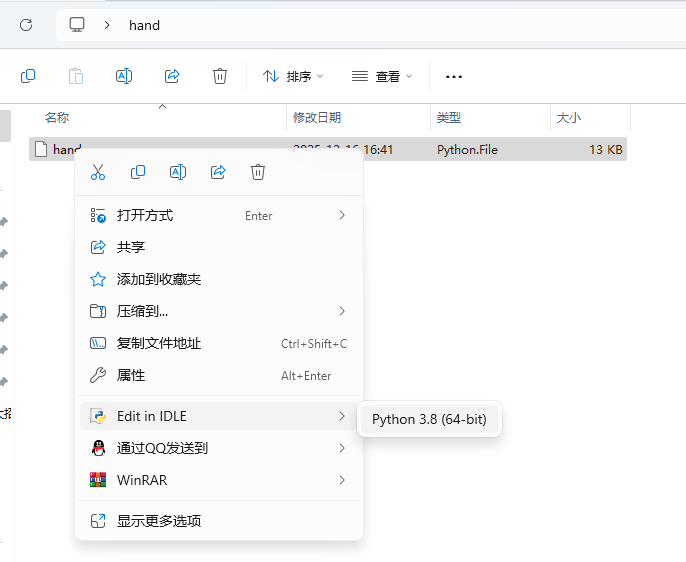Click the Rename icon in context menu

coord(178,172)
